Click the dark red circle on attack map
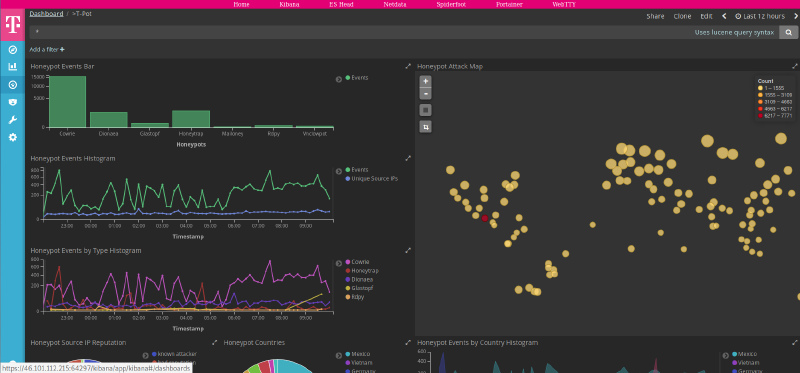This screenshot has width=800, height=373. click(x=485, y=218)
